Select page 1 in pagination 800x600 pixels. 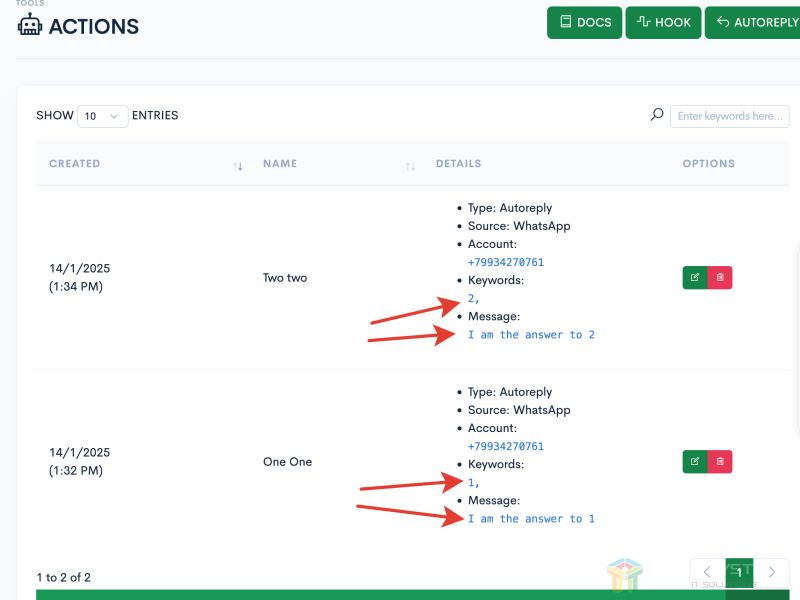coord(739,572)
